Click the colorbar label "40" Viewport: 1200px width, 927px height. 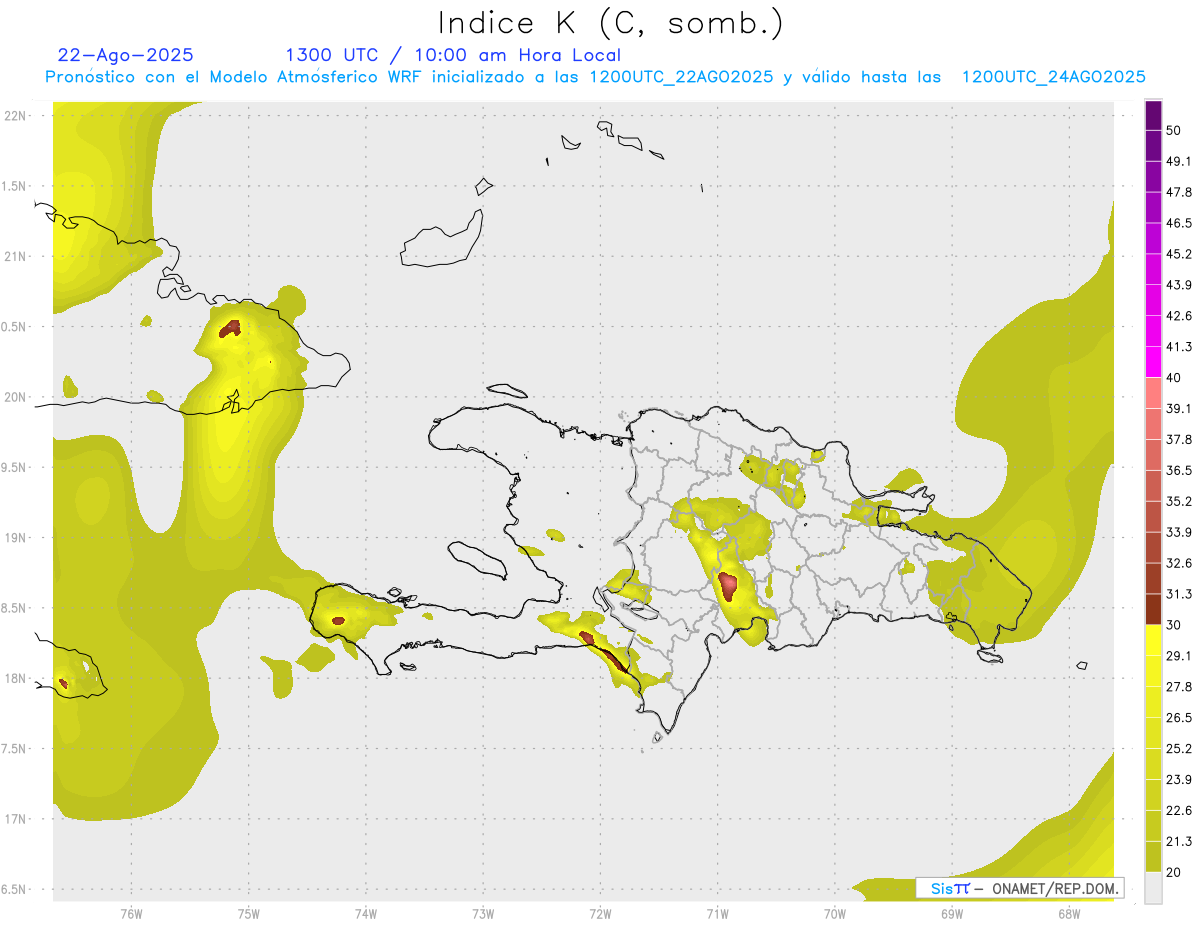pyautogui.click(x=1174, y=377)
